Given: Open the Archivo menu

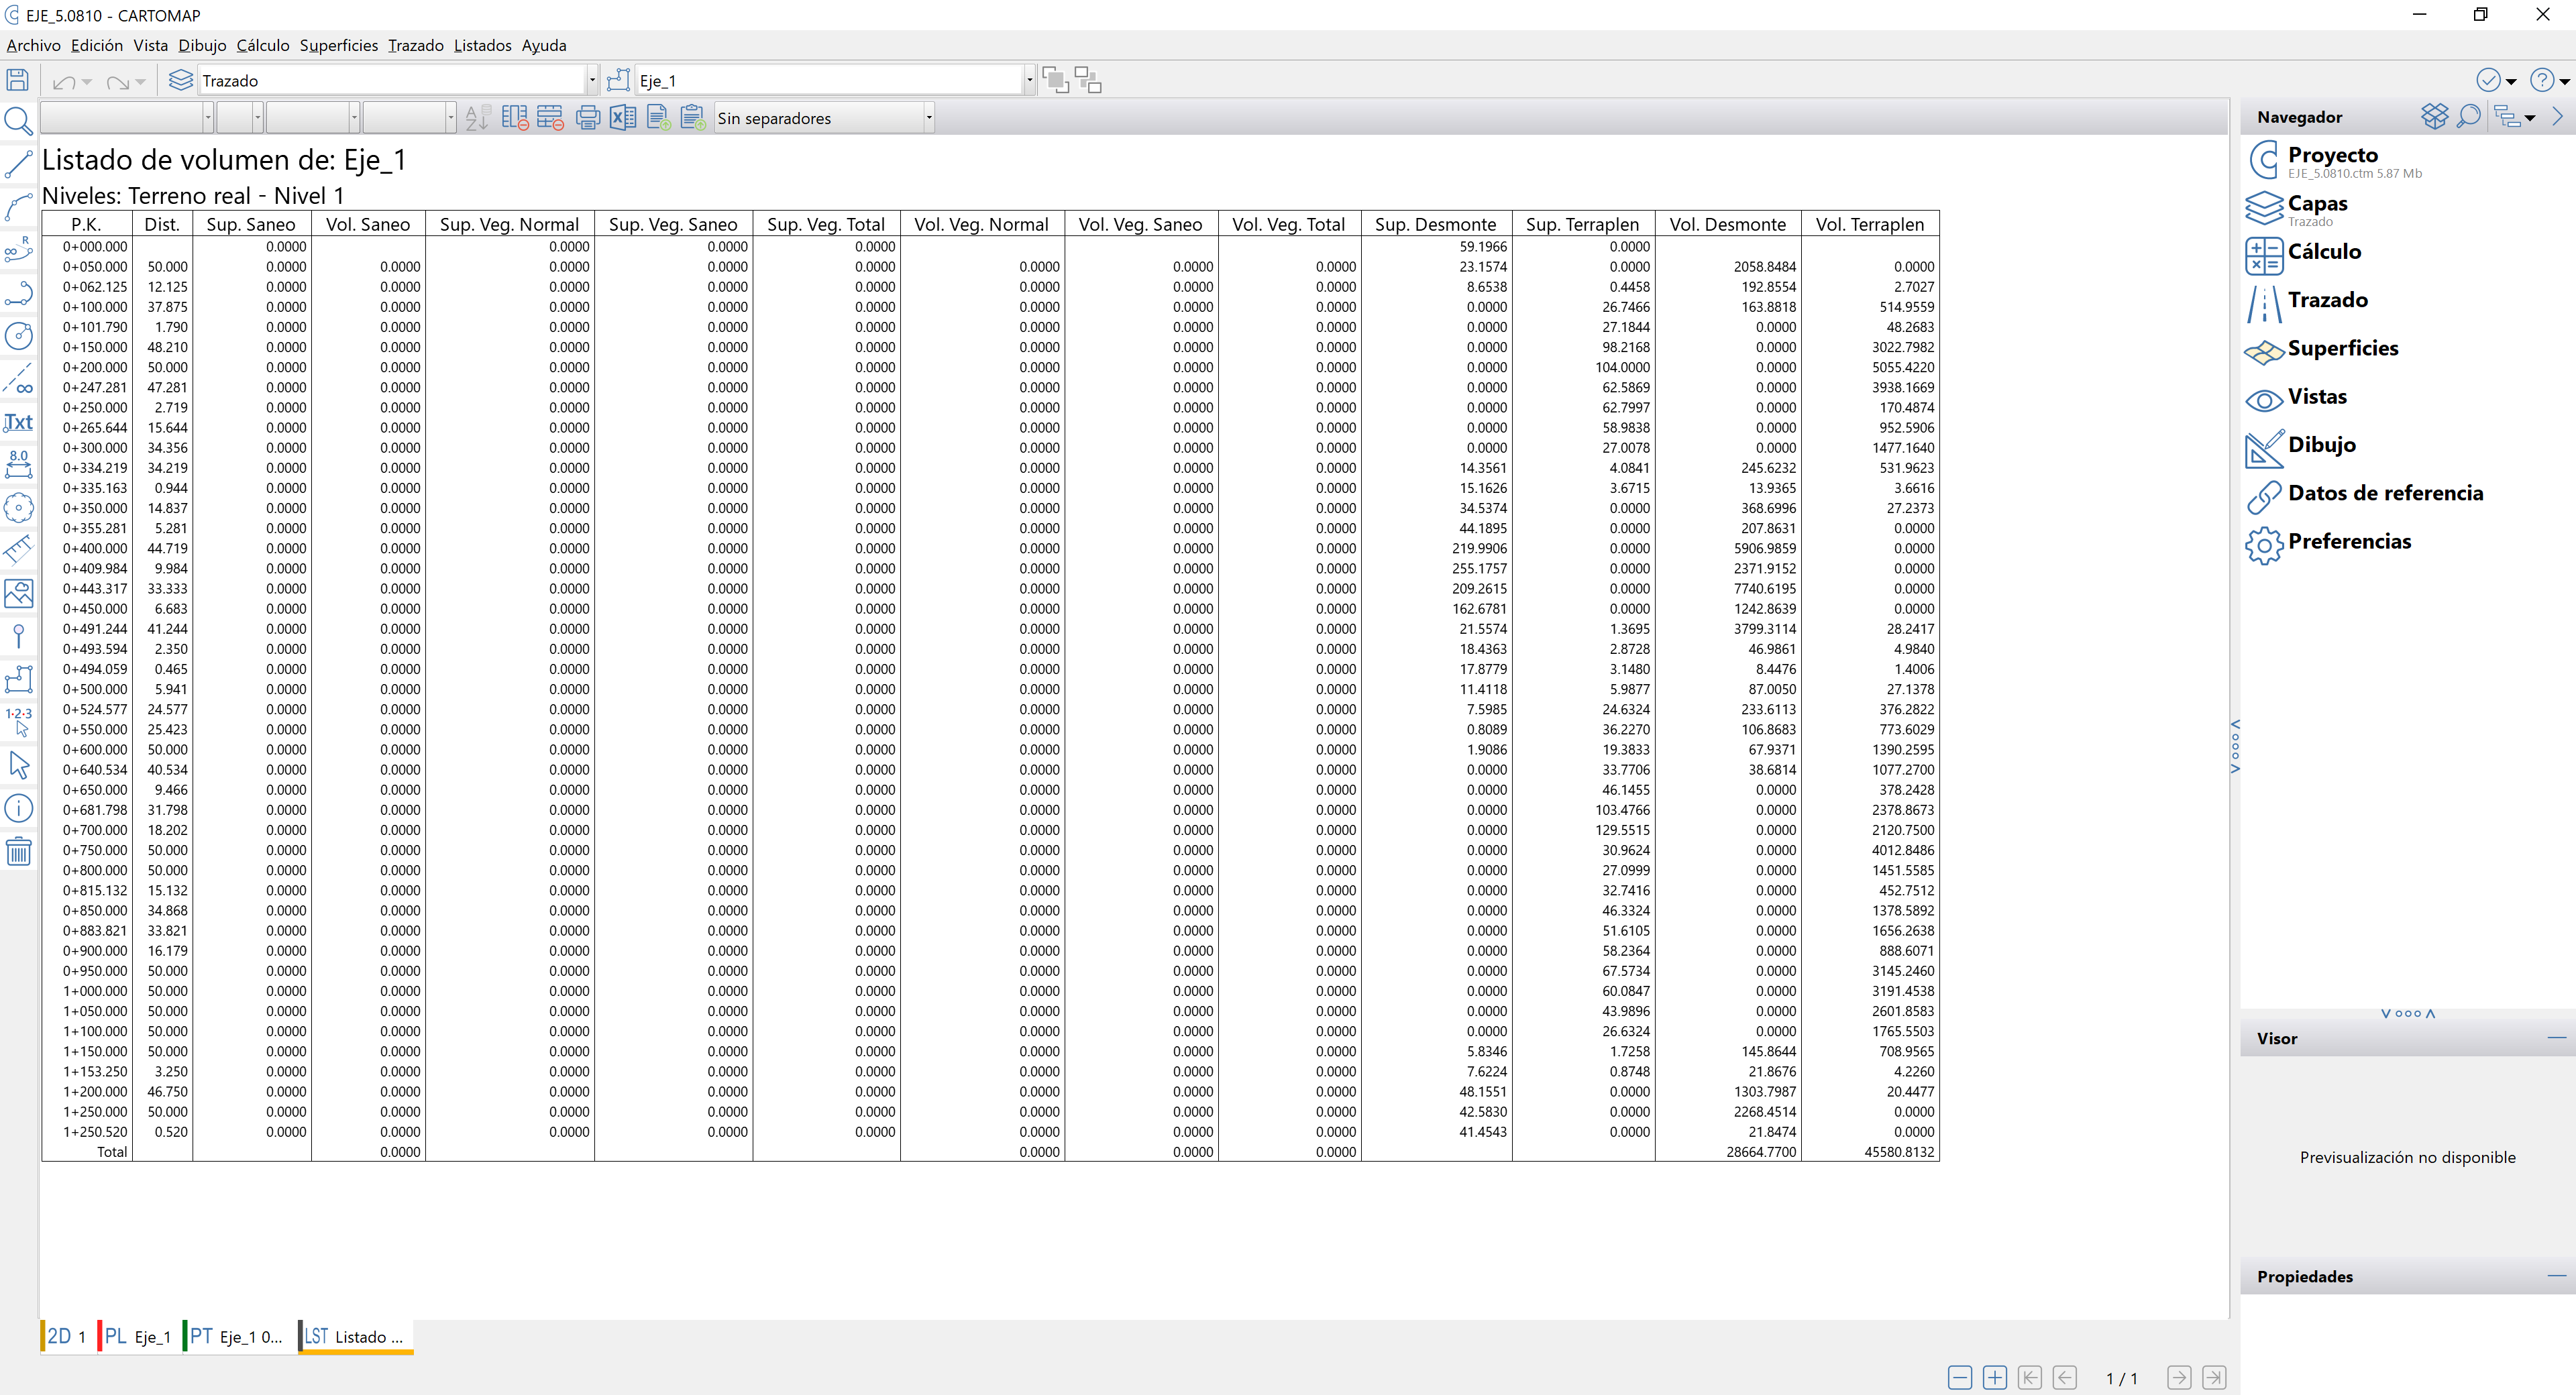Looking at the screenshot, I should pyautogui.click(x=33, y=45).
